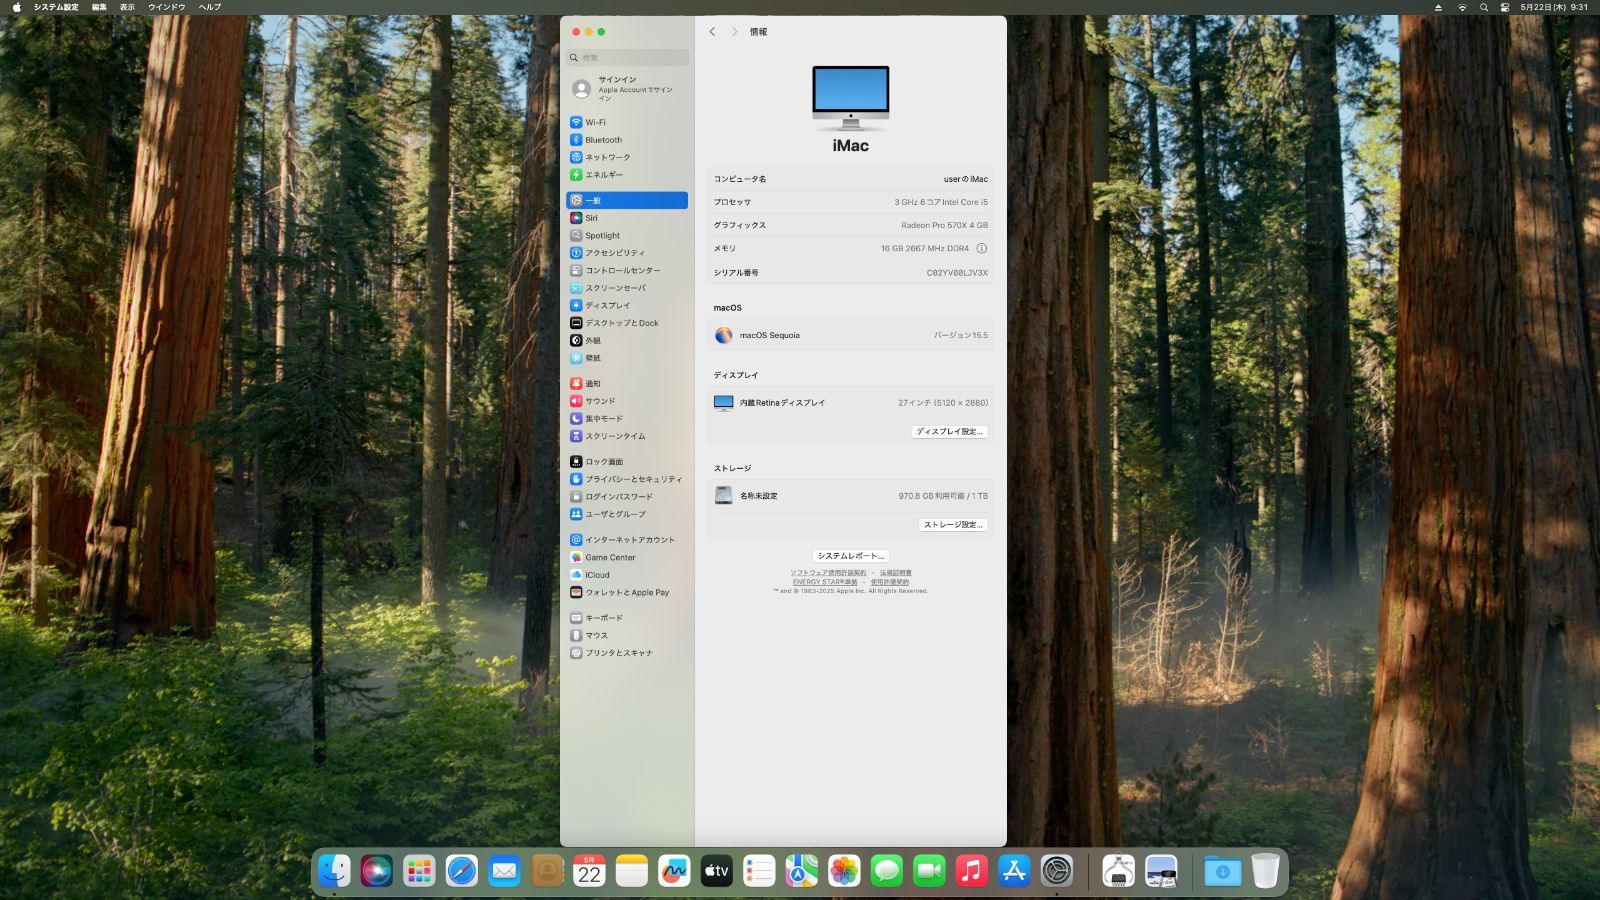Open ディスプレイ設定… button
Image resolution: width=1600 pixels, height=900 pixels.
pyautogui.click(x=950, y=432)
